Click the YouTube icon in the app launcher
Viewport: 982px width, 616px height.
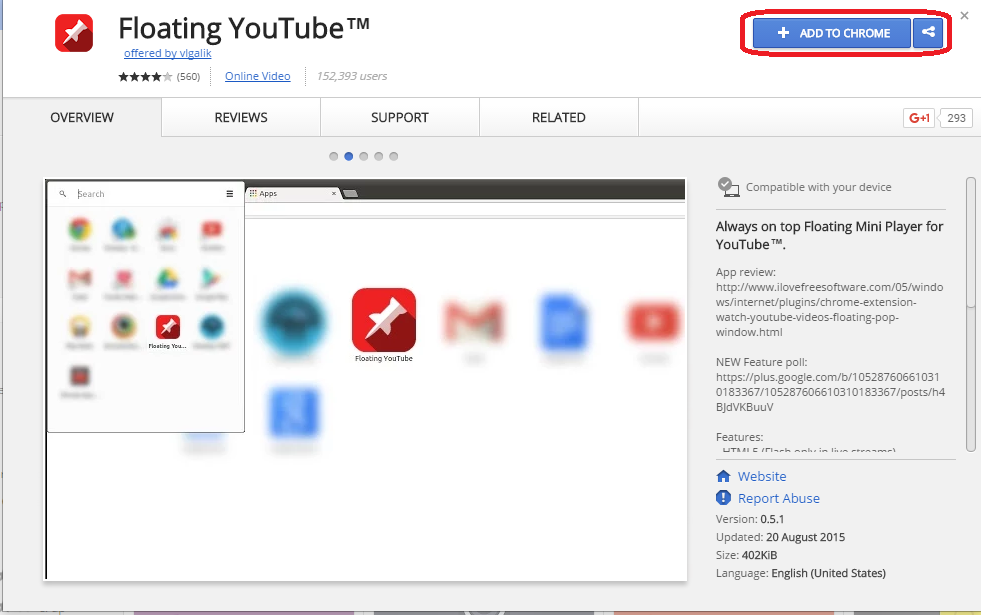tap(212, 230)
